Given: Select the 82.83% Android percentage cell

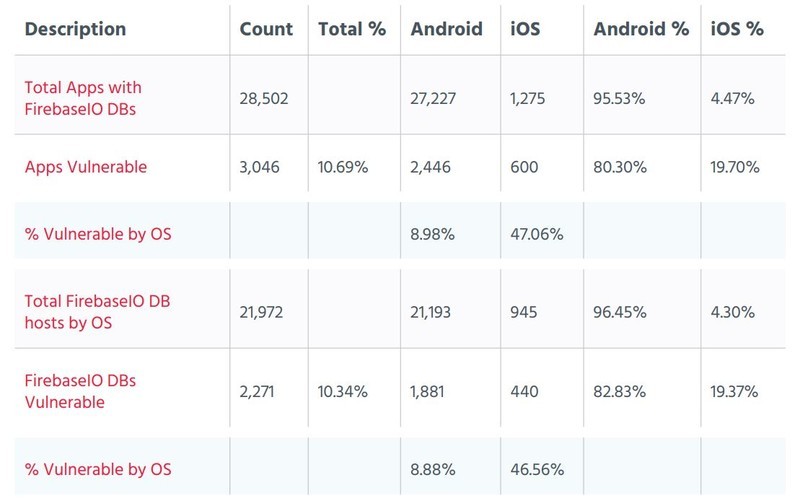Looking at the screenshot, I should tap(619, 392).
